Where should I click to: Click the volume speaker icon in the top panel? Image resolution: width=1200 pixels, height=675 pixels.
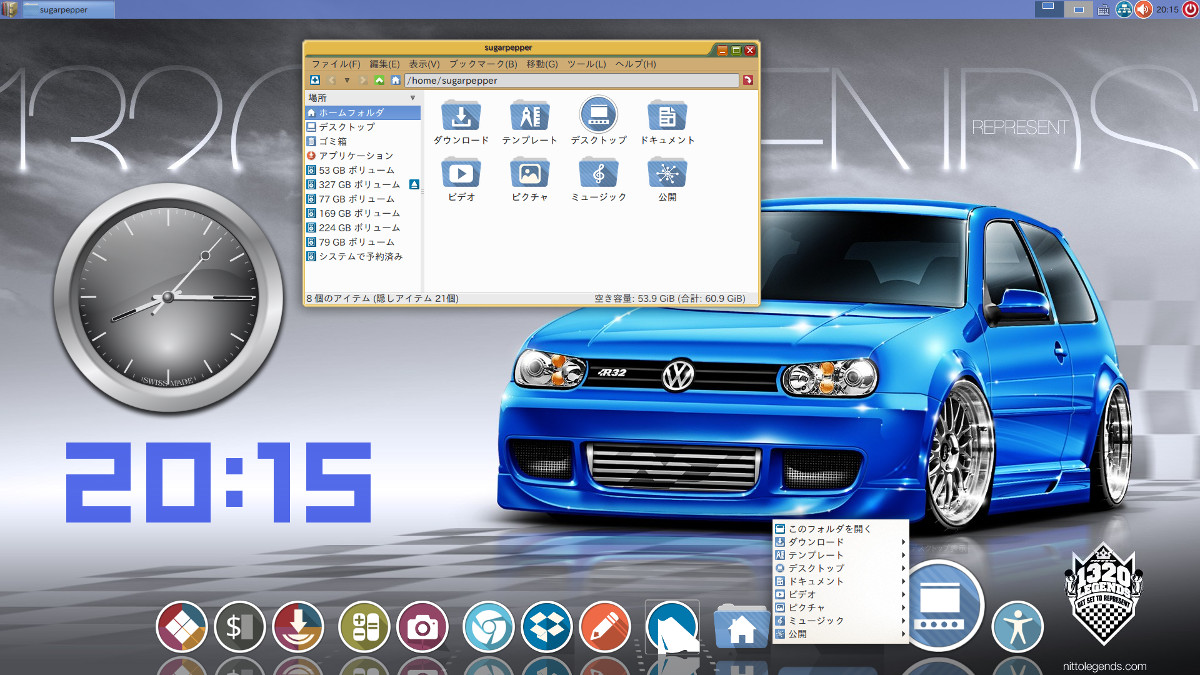click(1143, 9)
